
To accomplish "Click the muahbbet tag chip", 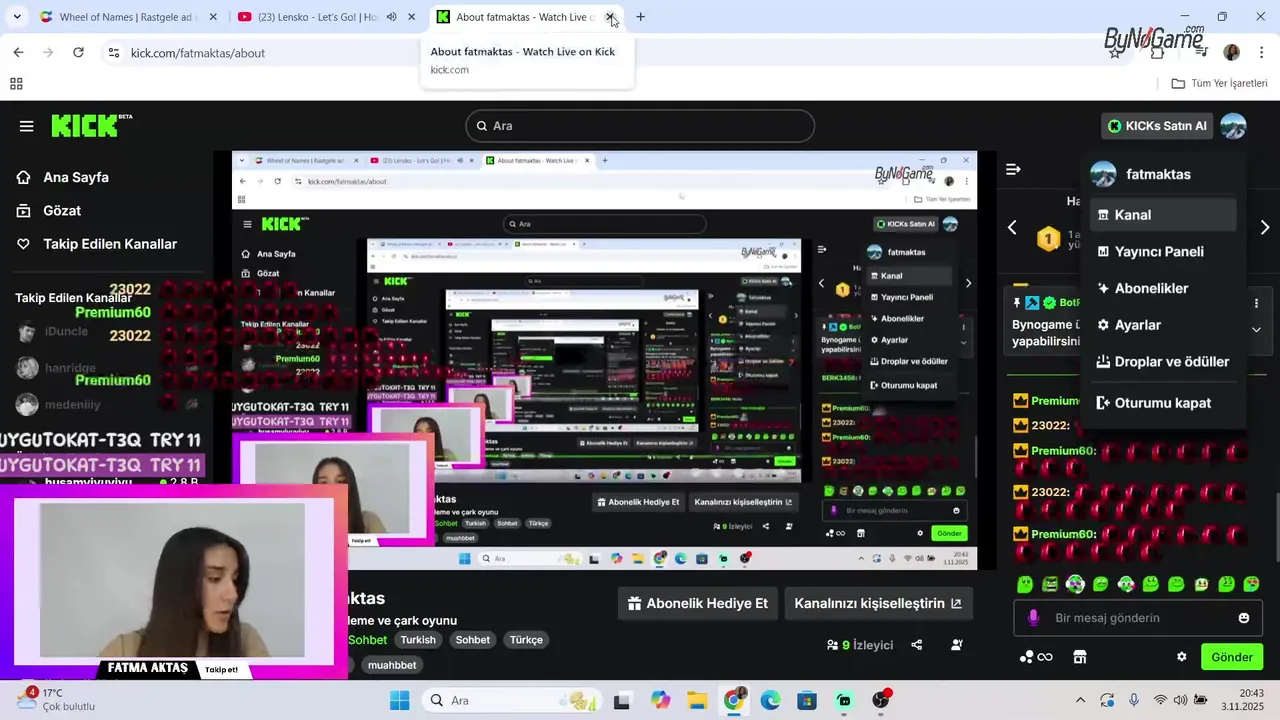I will [391, 665].
